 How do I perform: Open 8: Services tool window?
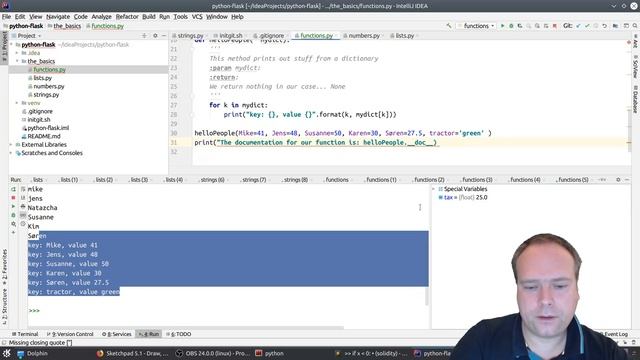117,334
